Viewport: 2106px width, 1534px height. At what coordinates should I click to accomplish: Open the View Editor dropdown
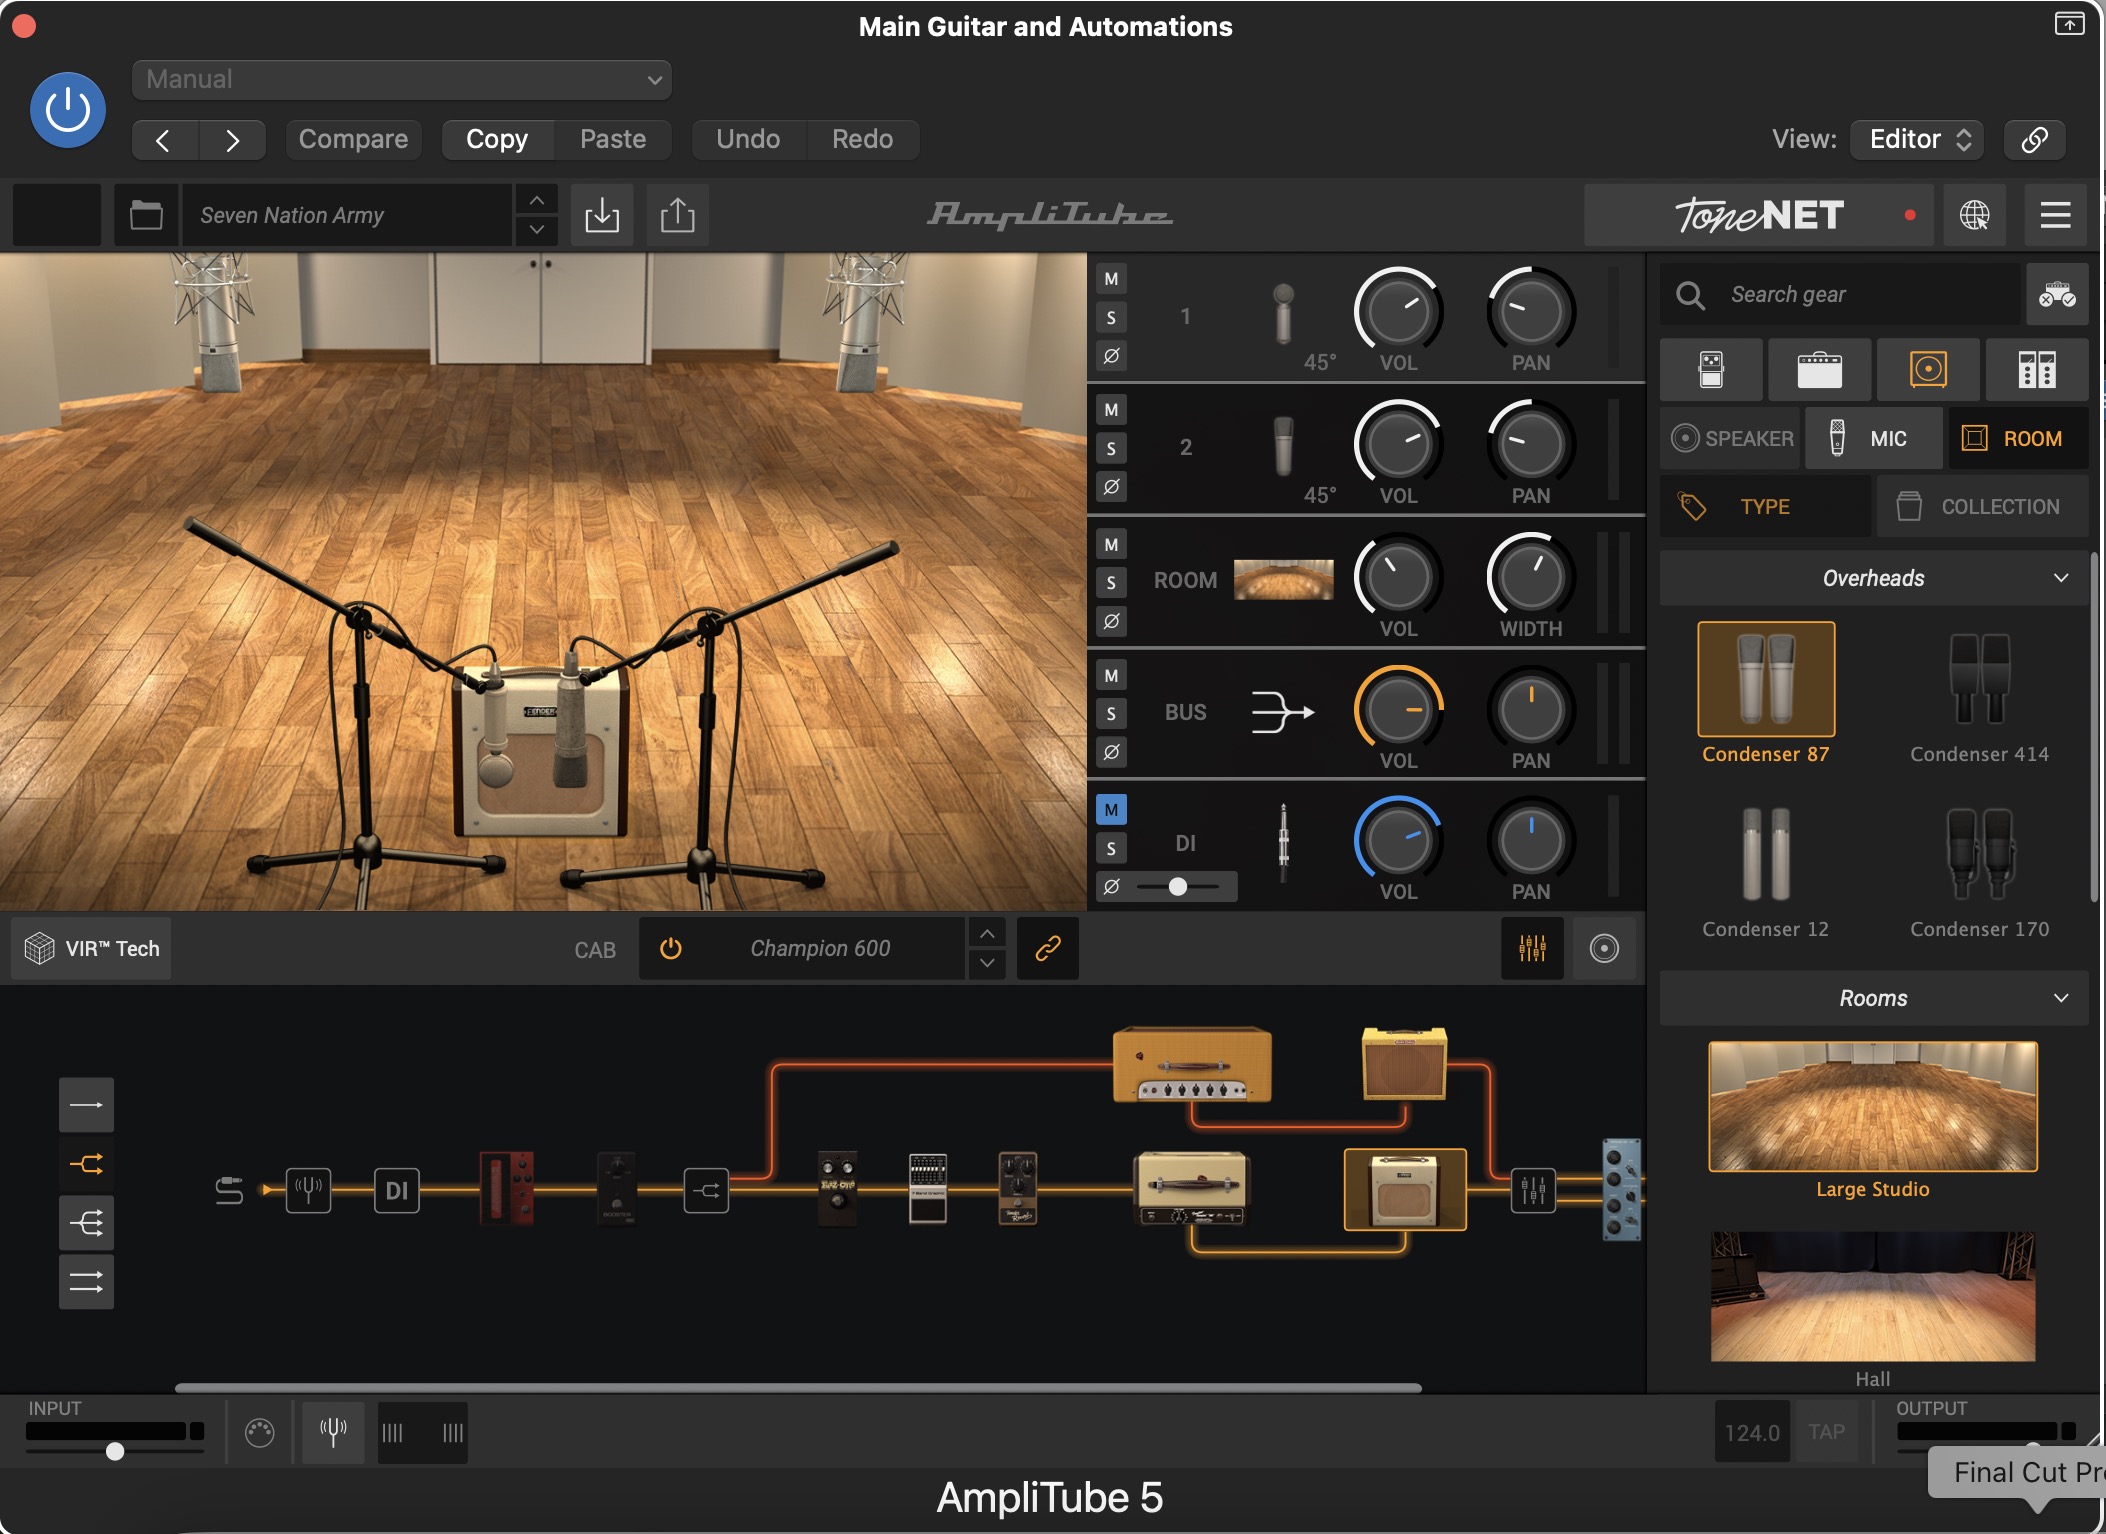(1917, 140)
